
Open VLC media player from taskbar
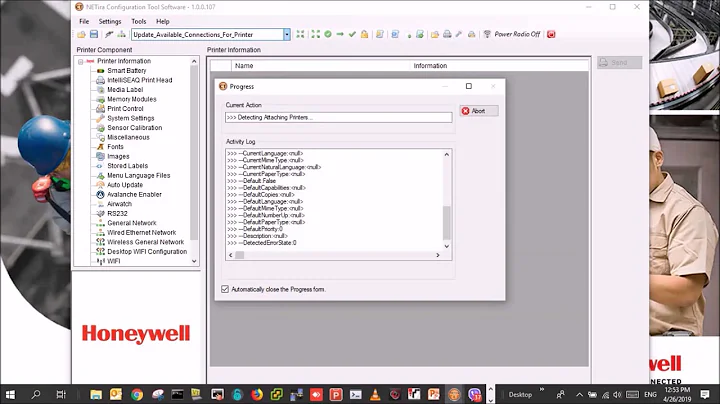(x=375, y=394)
